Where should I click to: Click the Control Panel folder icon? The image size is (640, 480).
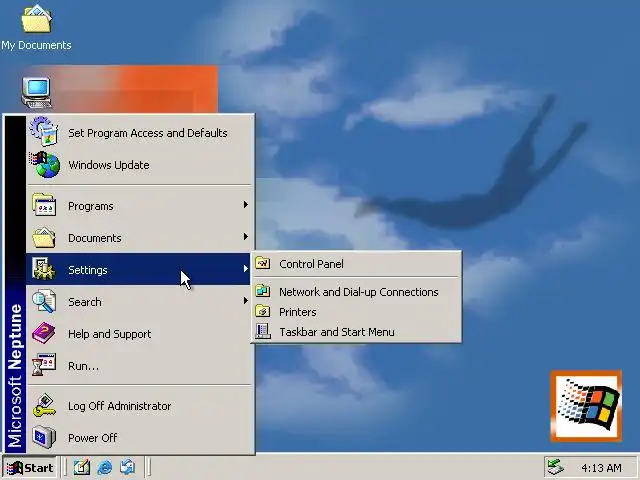[263, 263]
